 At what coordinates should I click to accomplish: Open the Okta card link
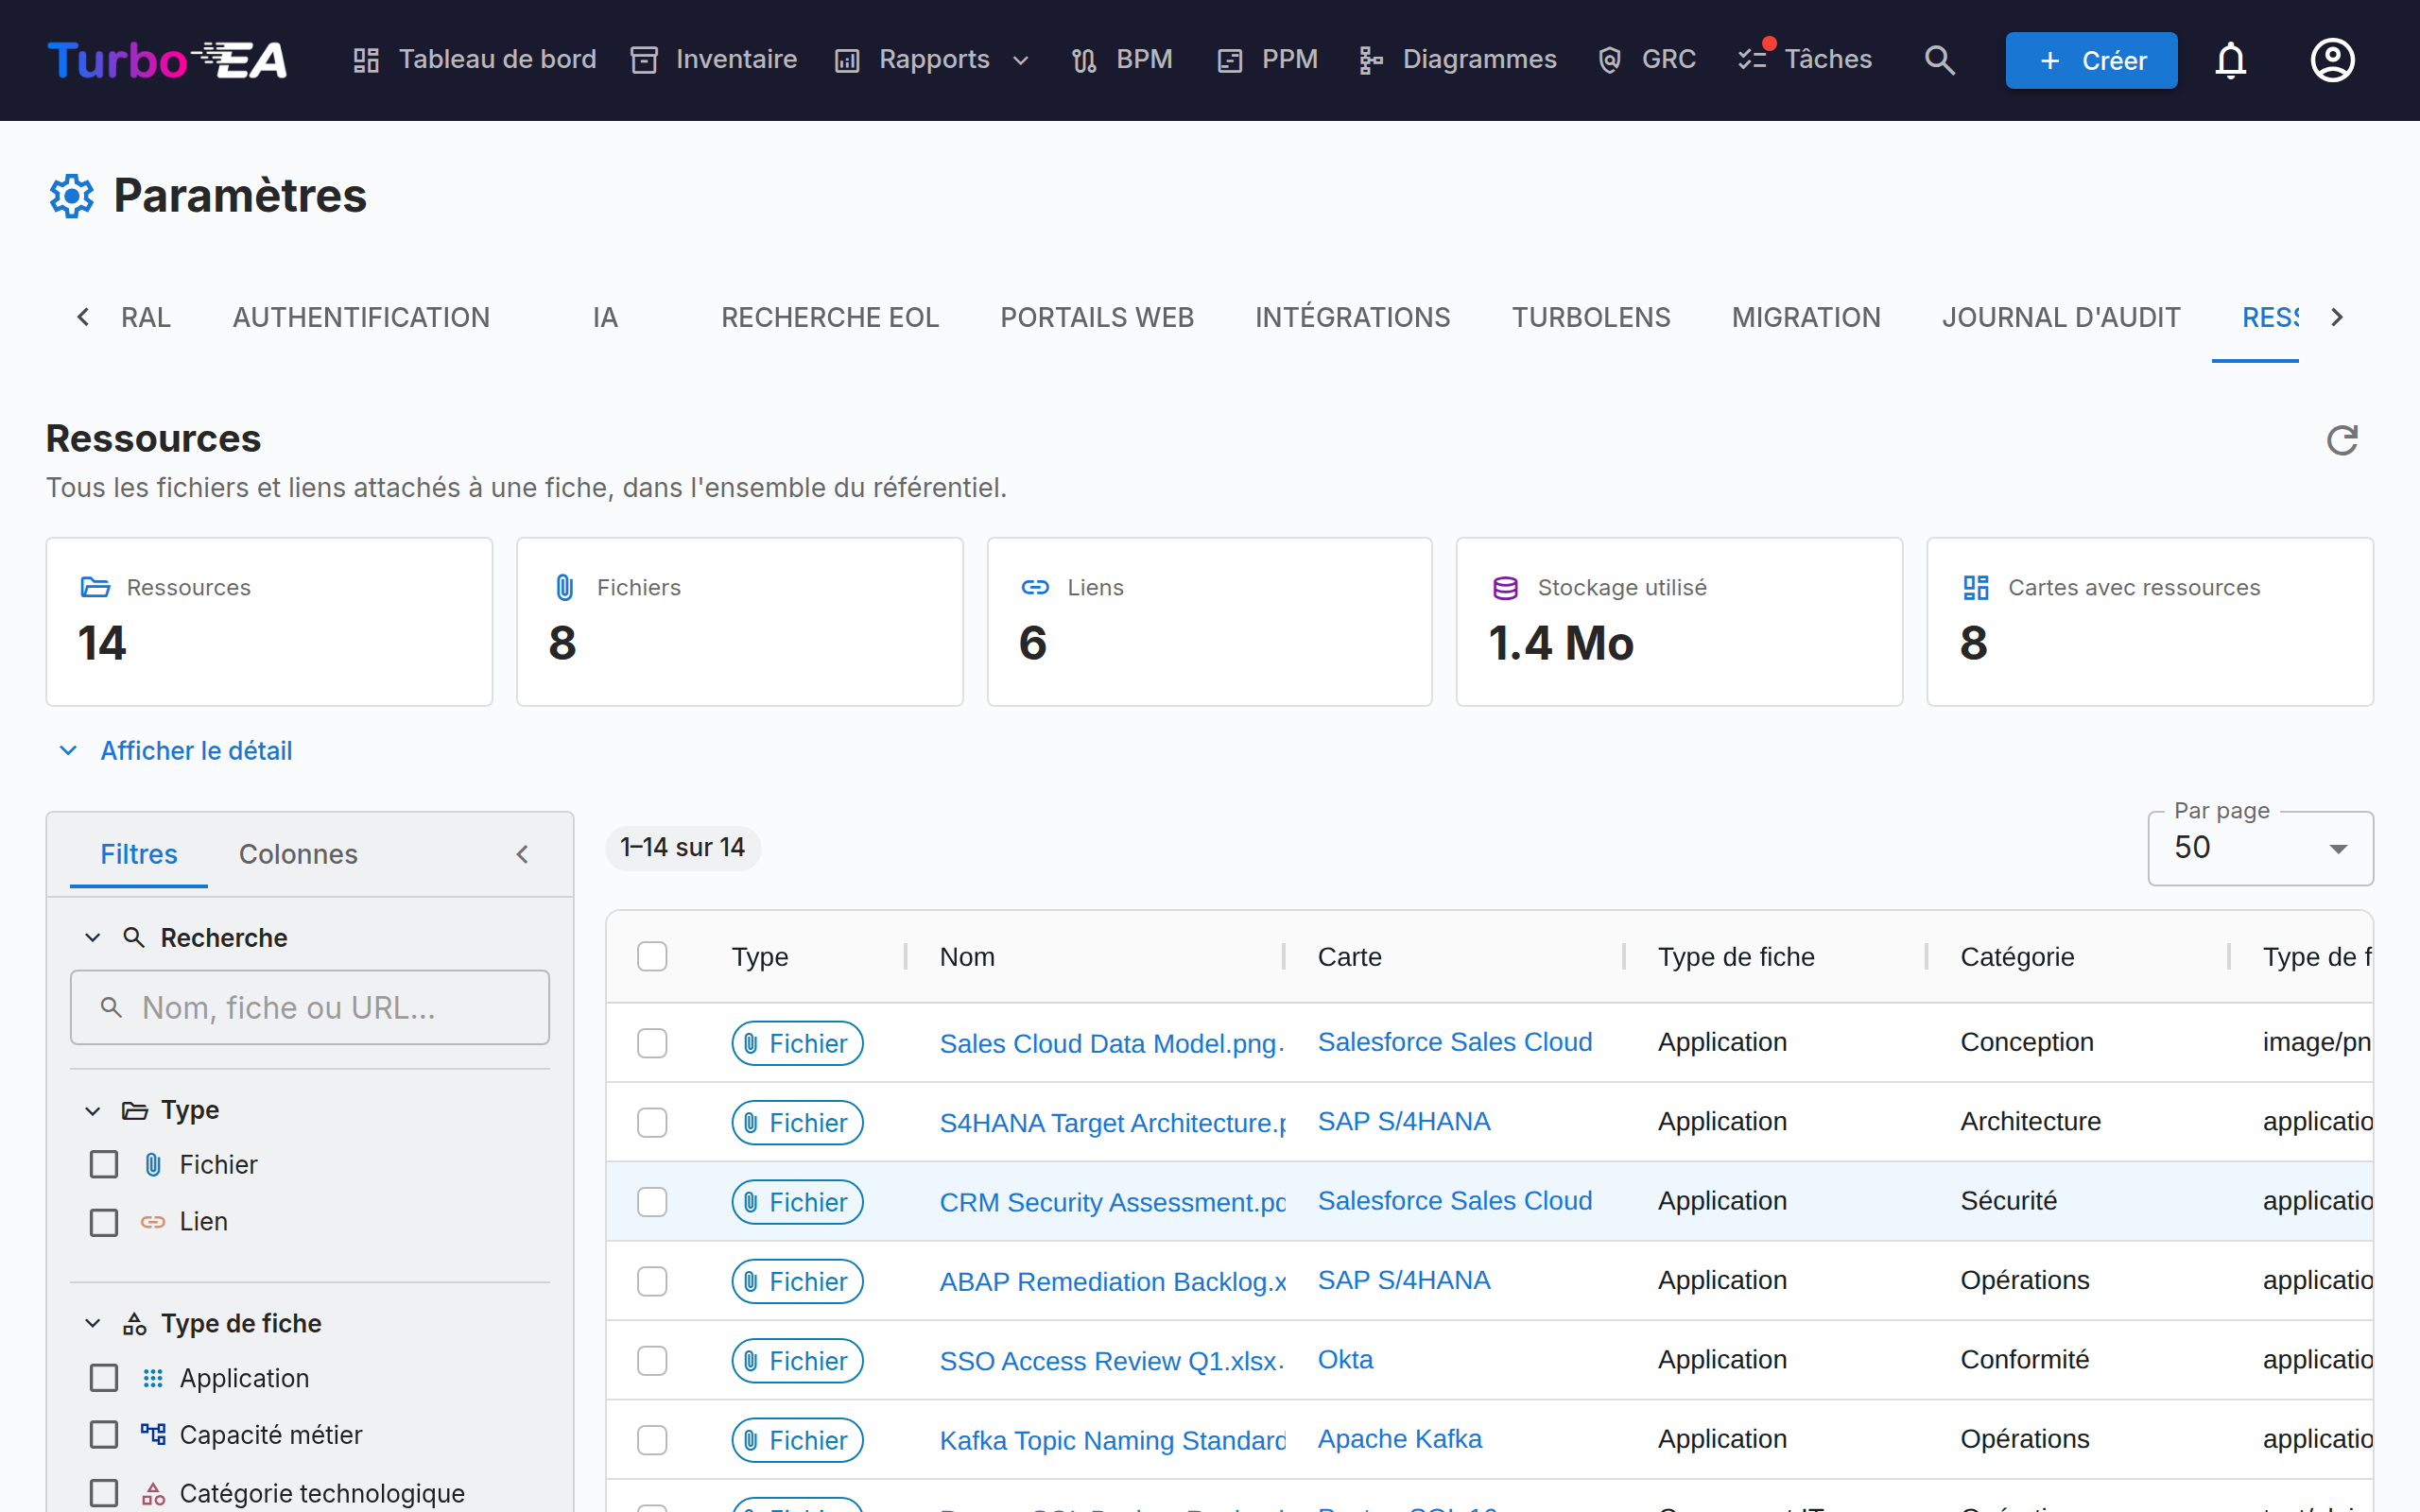click(1345, 1360)
